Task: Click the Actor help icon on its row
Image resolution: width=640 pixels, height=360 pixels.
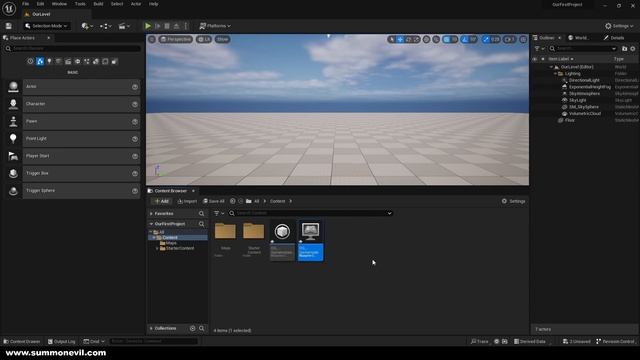Action: [x=135, y=87]
